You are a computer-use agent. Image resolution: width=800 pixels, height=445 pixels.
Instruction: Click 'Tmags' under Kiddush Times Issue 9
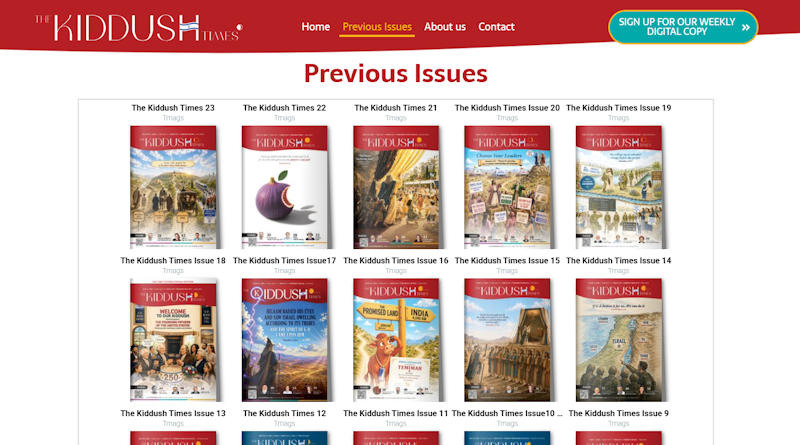tap(618, 424)
